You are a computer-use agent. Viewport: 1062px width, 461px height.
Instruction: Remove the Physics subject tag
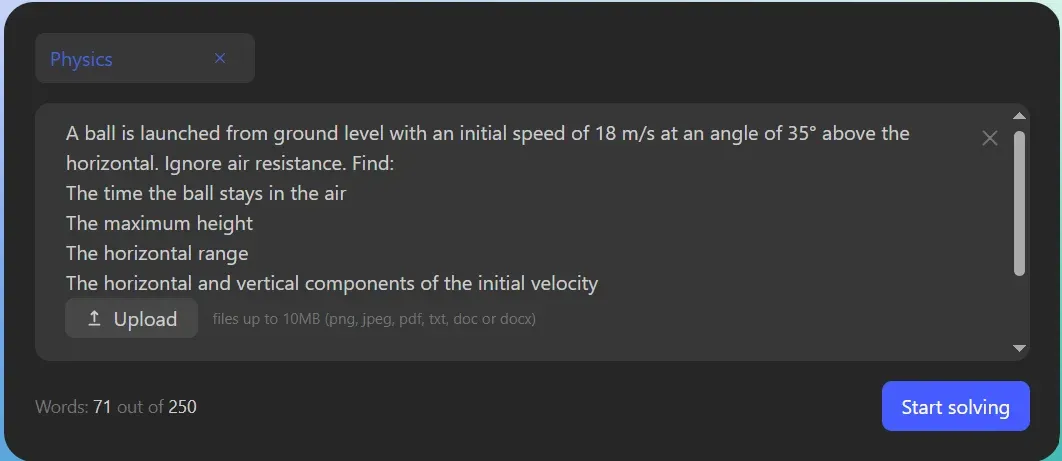tap(220, 58)
